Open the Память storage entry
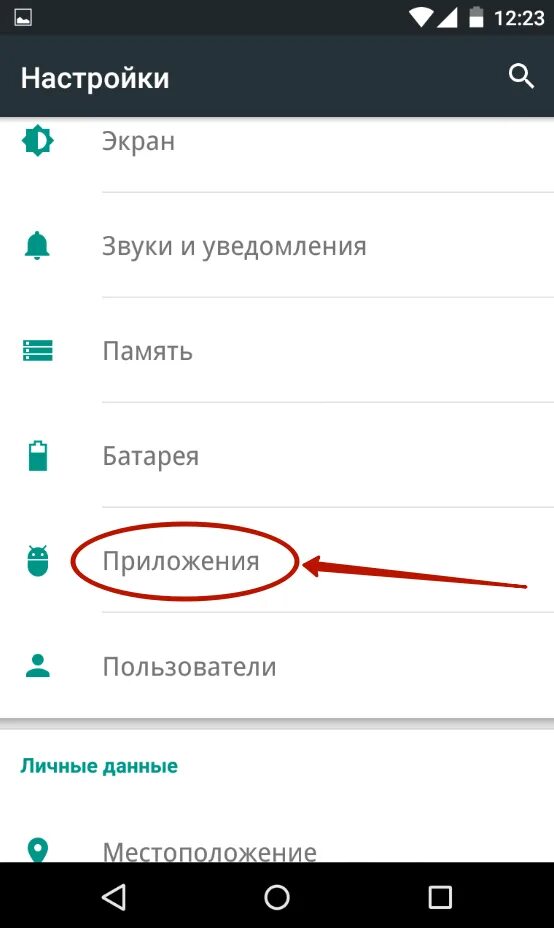The height and width of the screenshot is (928, 554). click(277, 350)
